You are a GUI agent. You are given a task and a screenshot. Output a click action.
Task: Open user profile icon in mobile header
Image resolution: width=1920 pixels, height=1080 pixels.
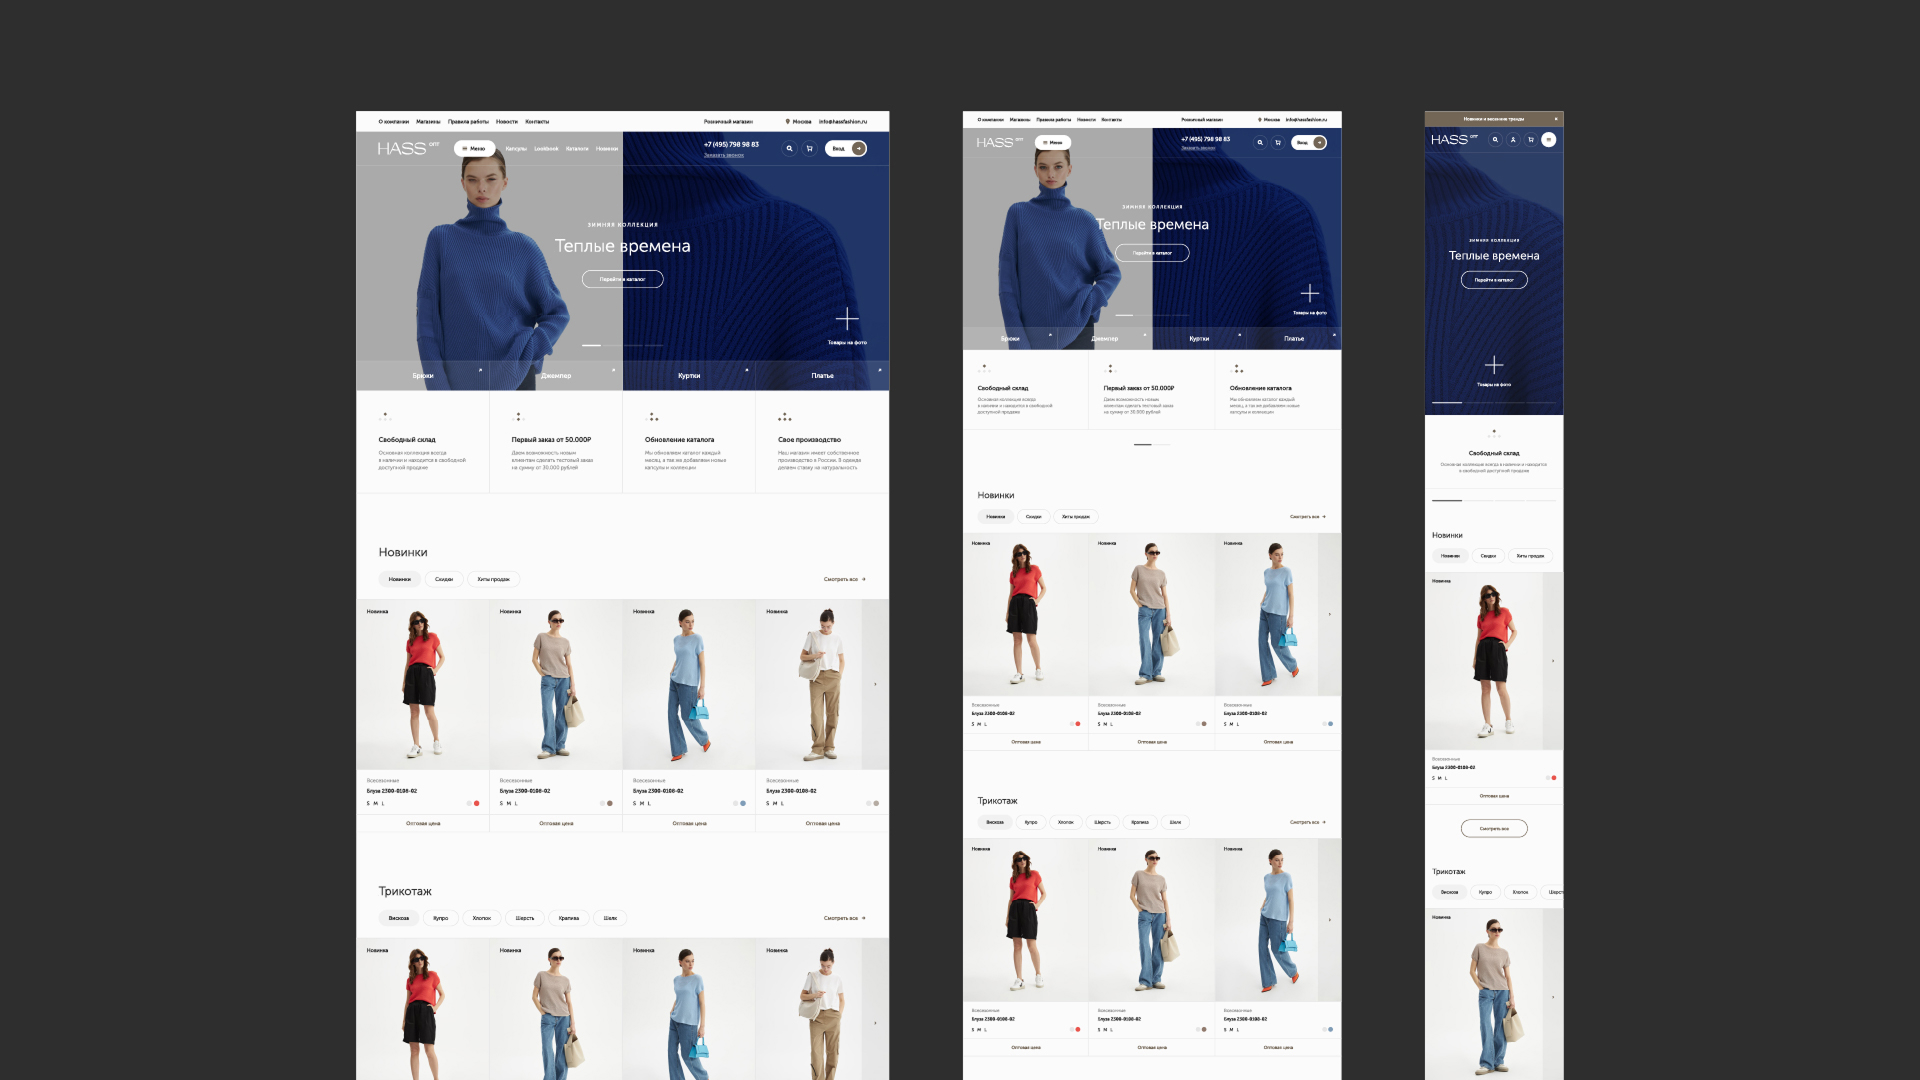click(1513, 140)
